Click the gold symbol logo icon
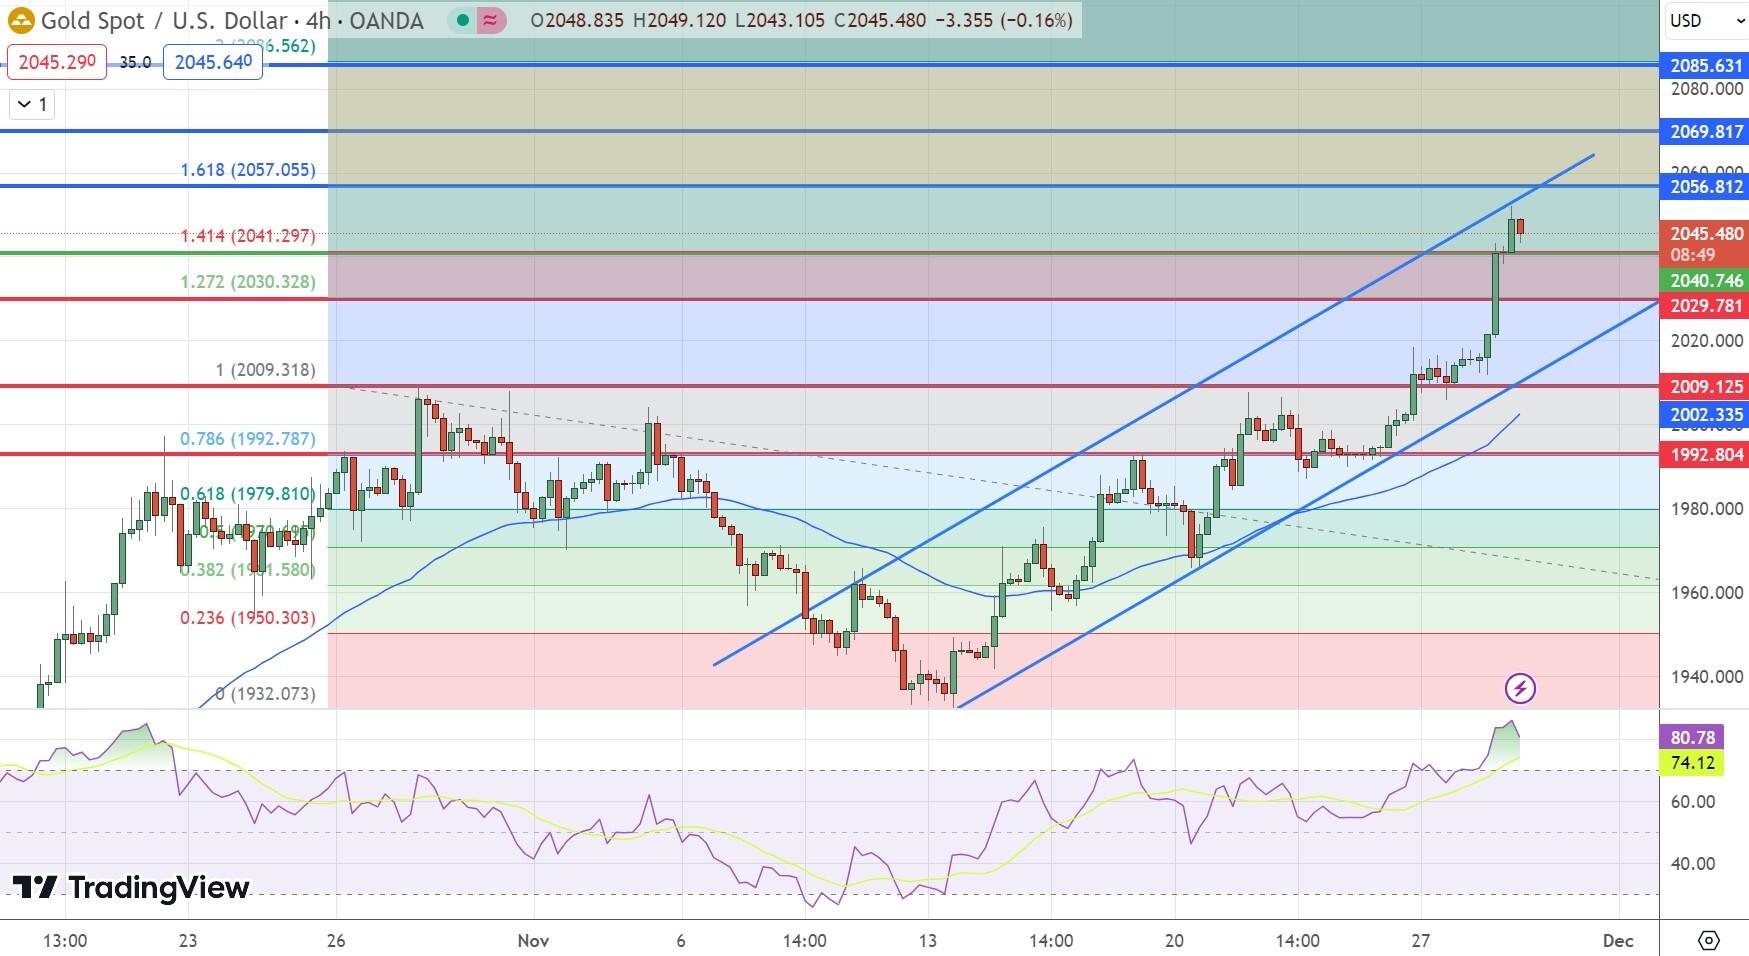 click(21, 20)
